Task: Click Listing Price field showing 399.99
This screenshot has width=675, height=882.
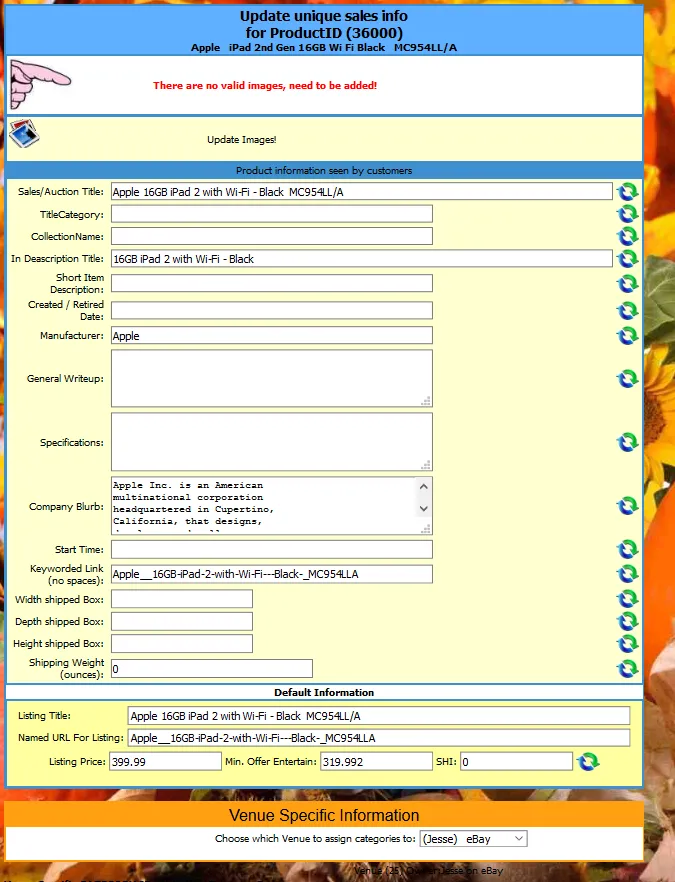Action: tap(165, 762)
